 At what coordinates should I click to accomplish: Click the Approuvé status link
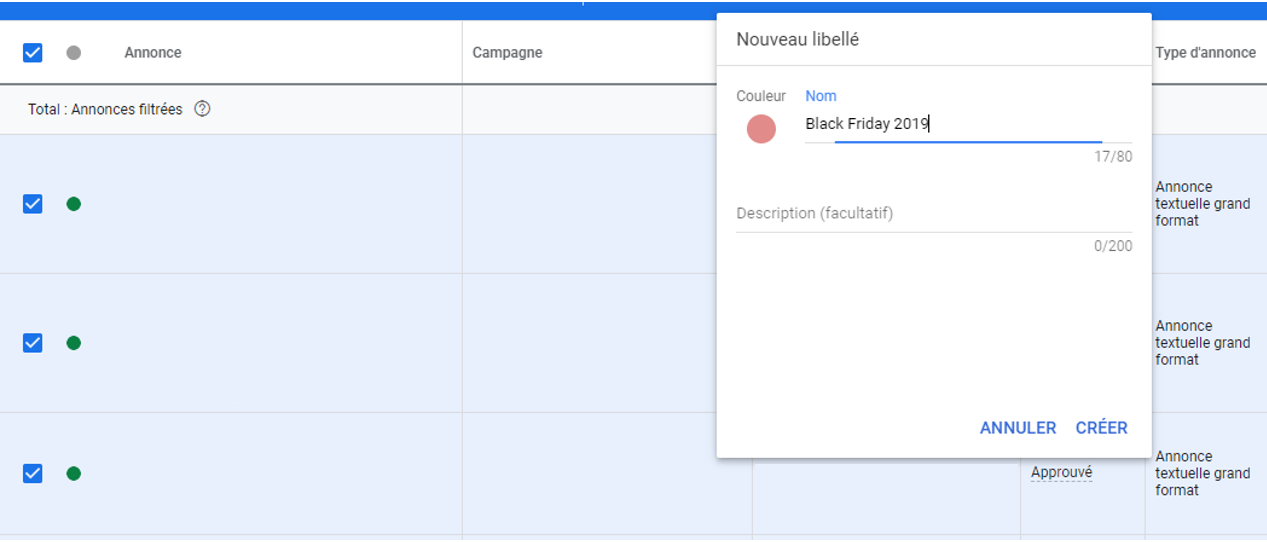[1061, 473]
